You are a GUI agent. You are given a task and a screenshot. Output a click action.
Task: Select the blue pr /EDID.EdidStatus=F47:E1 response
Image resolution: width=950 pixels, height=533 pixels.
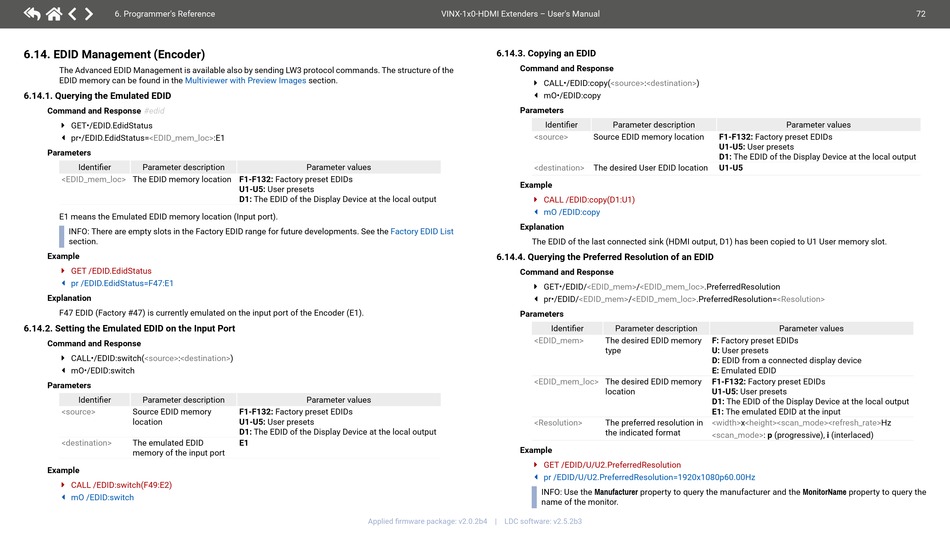click(122, 283)
